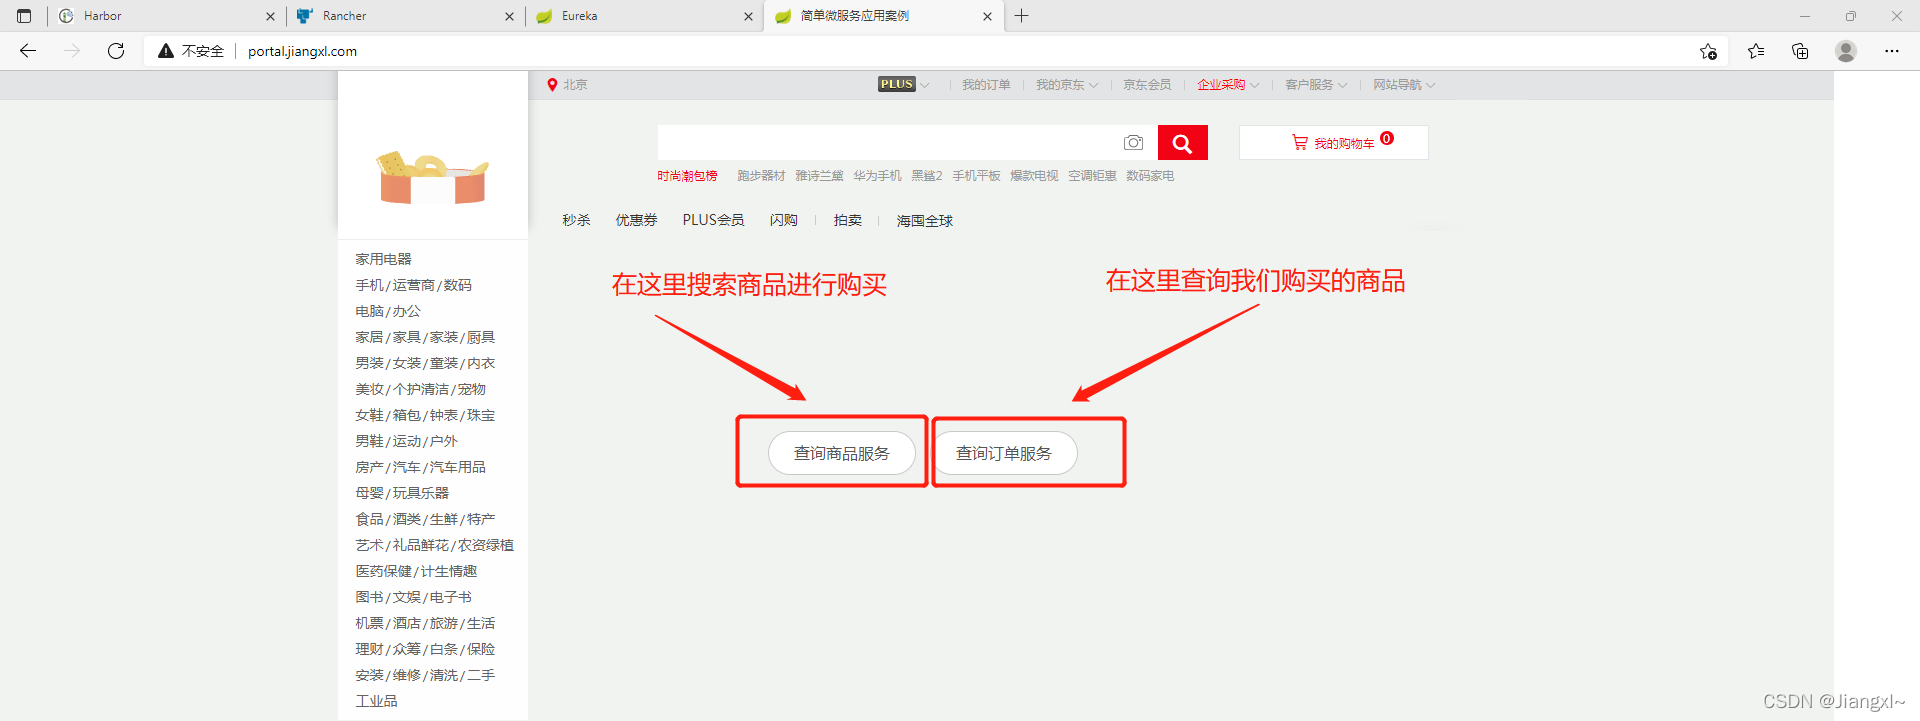Screen dimensions: 1920x721
Task: Open the shopping cart icon
Action: (1300, 142)
